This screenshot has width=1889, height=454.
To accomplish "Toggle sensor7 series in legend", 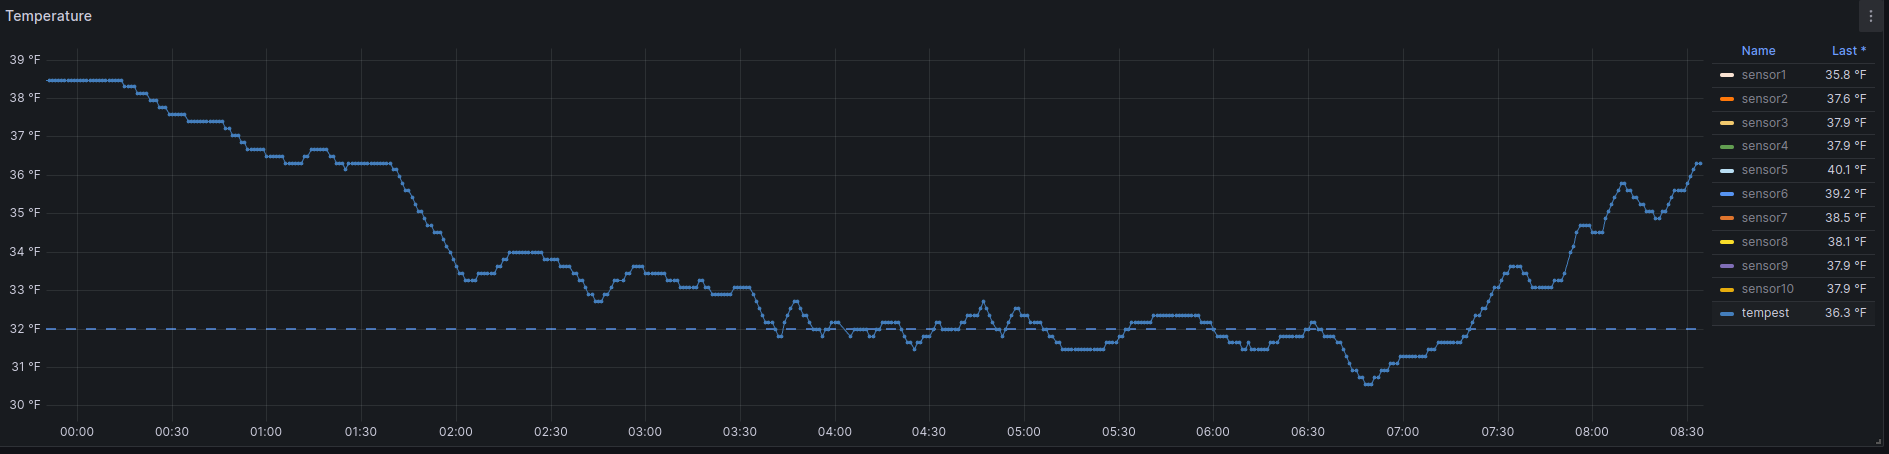I will [x=1764, y=218].
